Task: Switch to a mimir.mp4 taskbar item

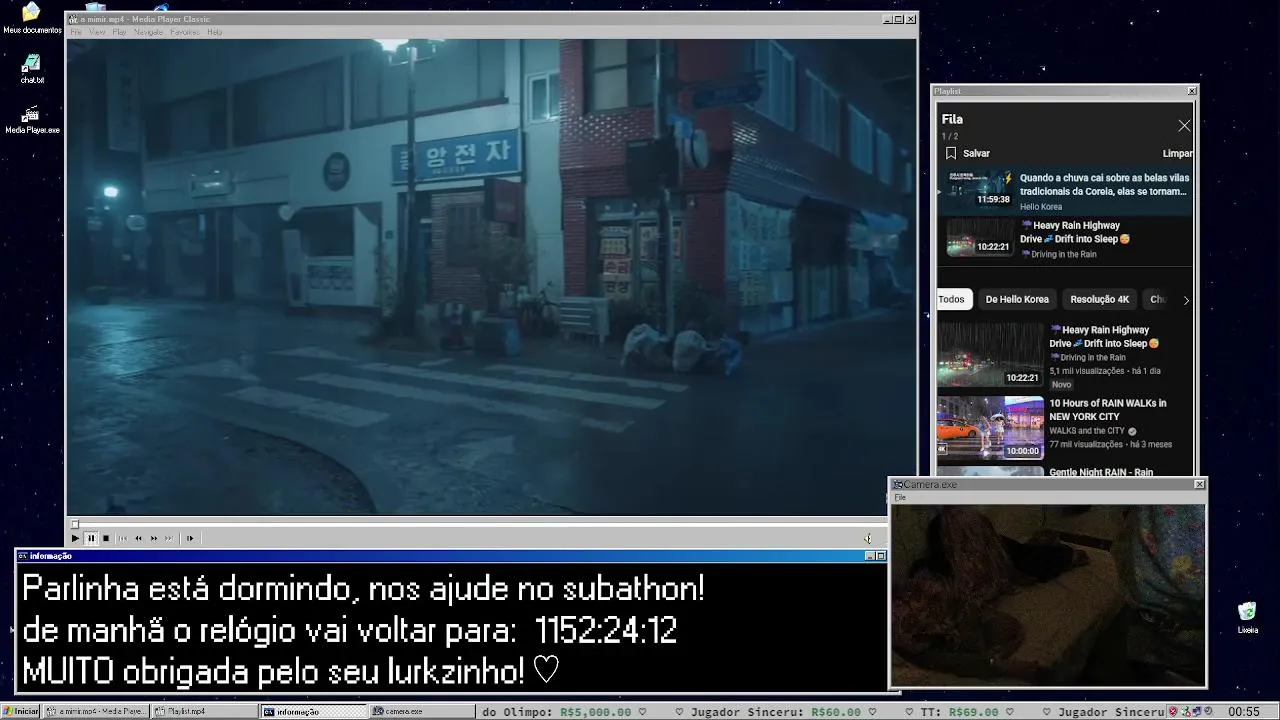Action: pos(97,711)
